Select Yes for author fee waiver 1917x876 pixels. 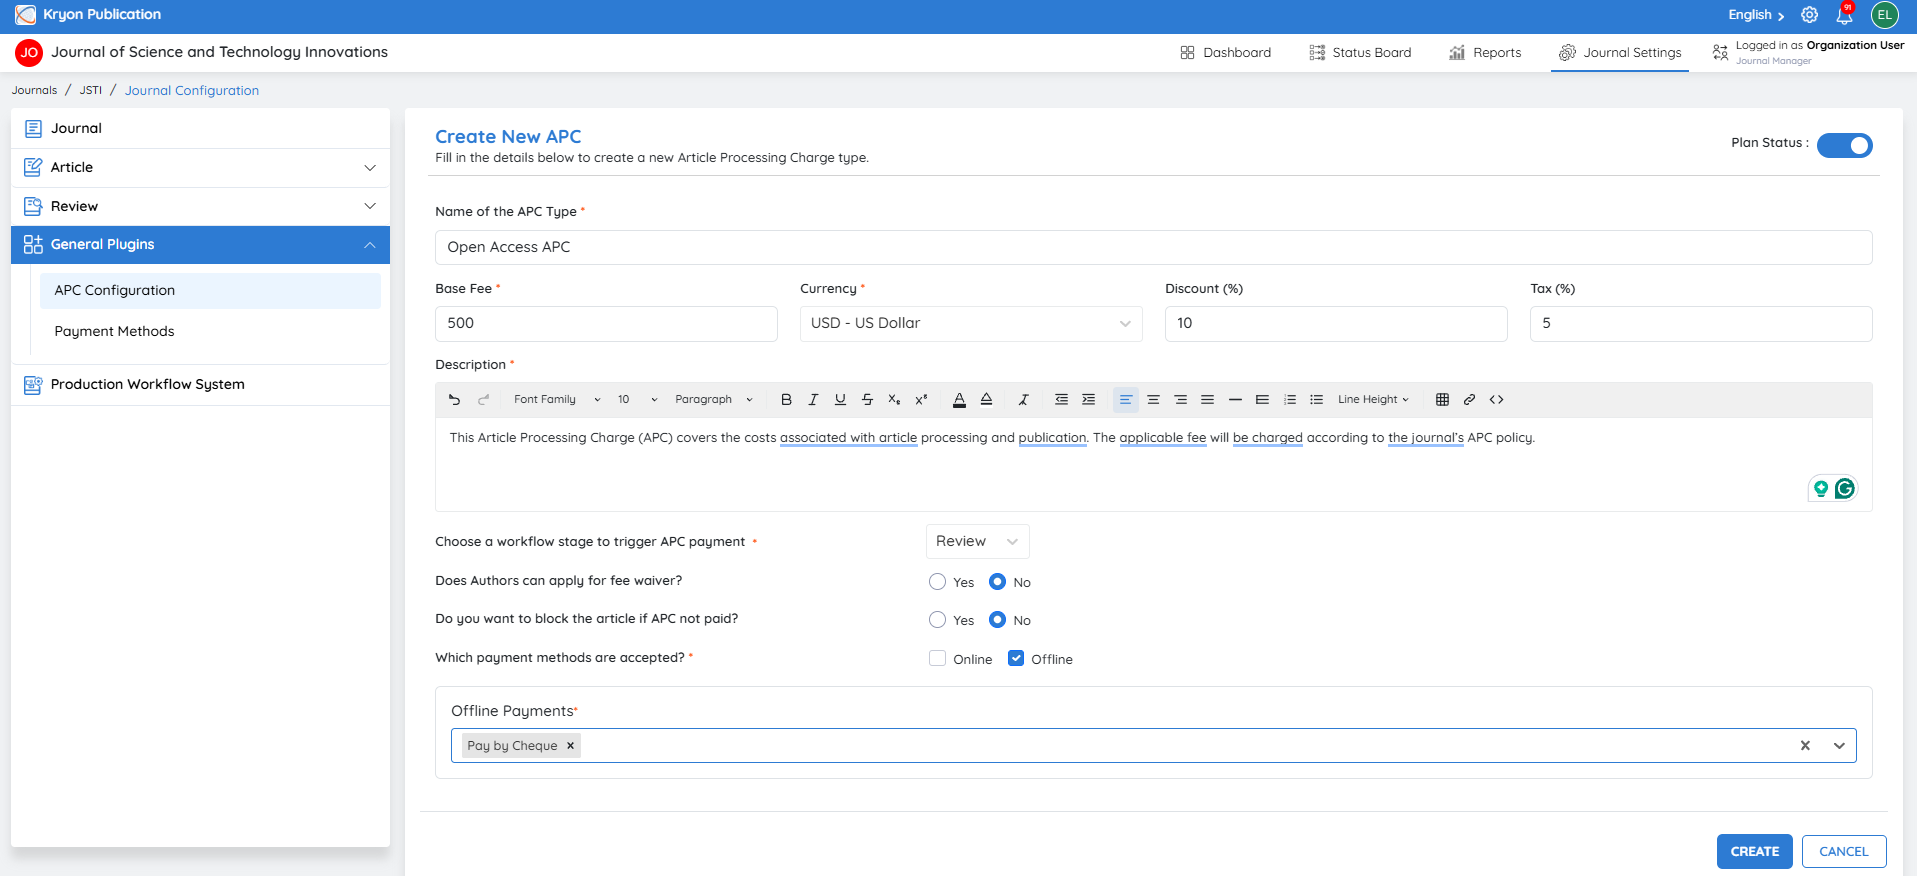937,582
